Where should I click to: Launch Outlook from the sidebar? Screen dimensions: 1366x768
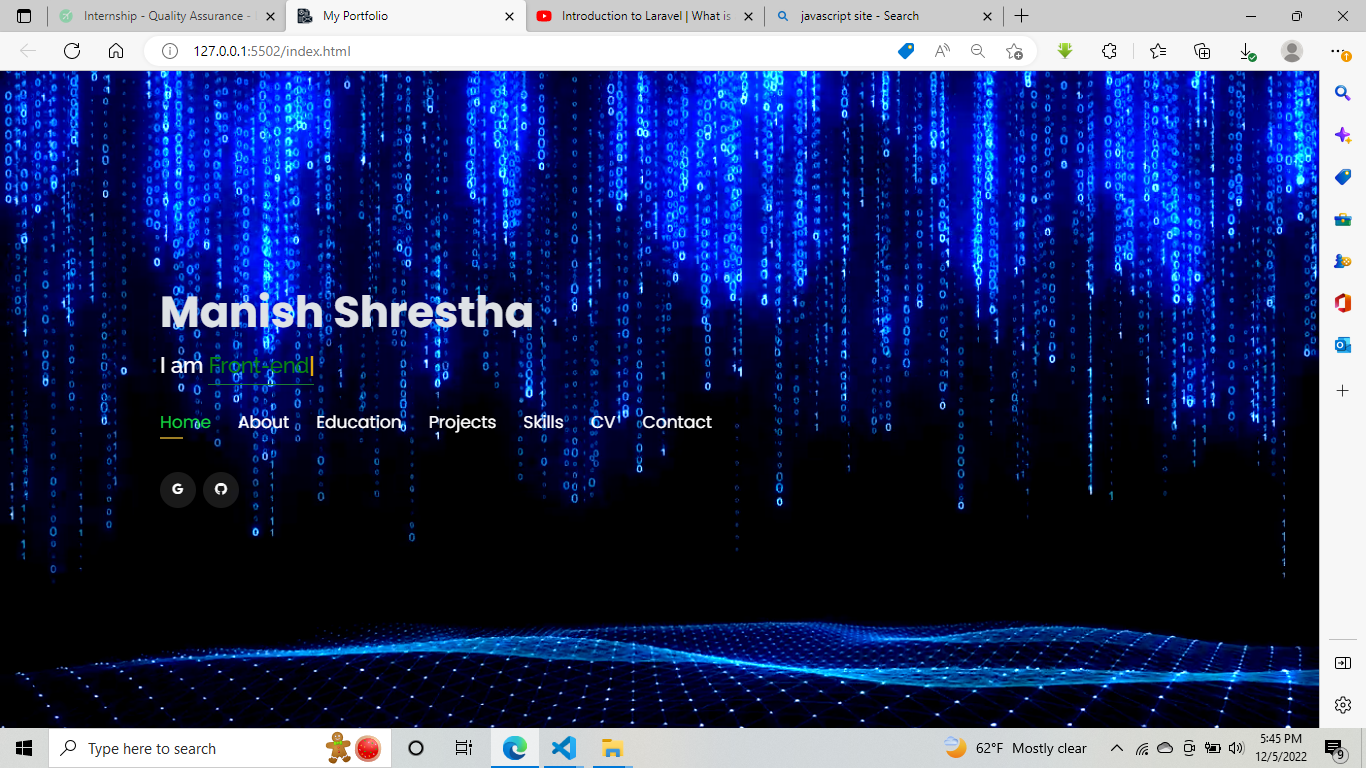[x=1342, y=345]
